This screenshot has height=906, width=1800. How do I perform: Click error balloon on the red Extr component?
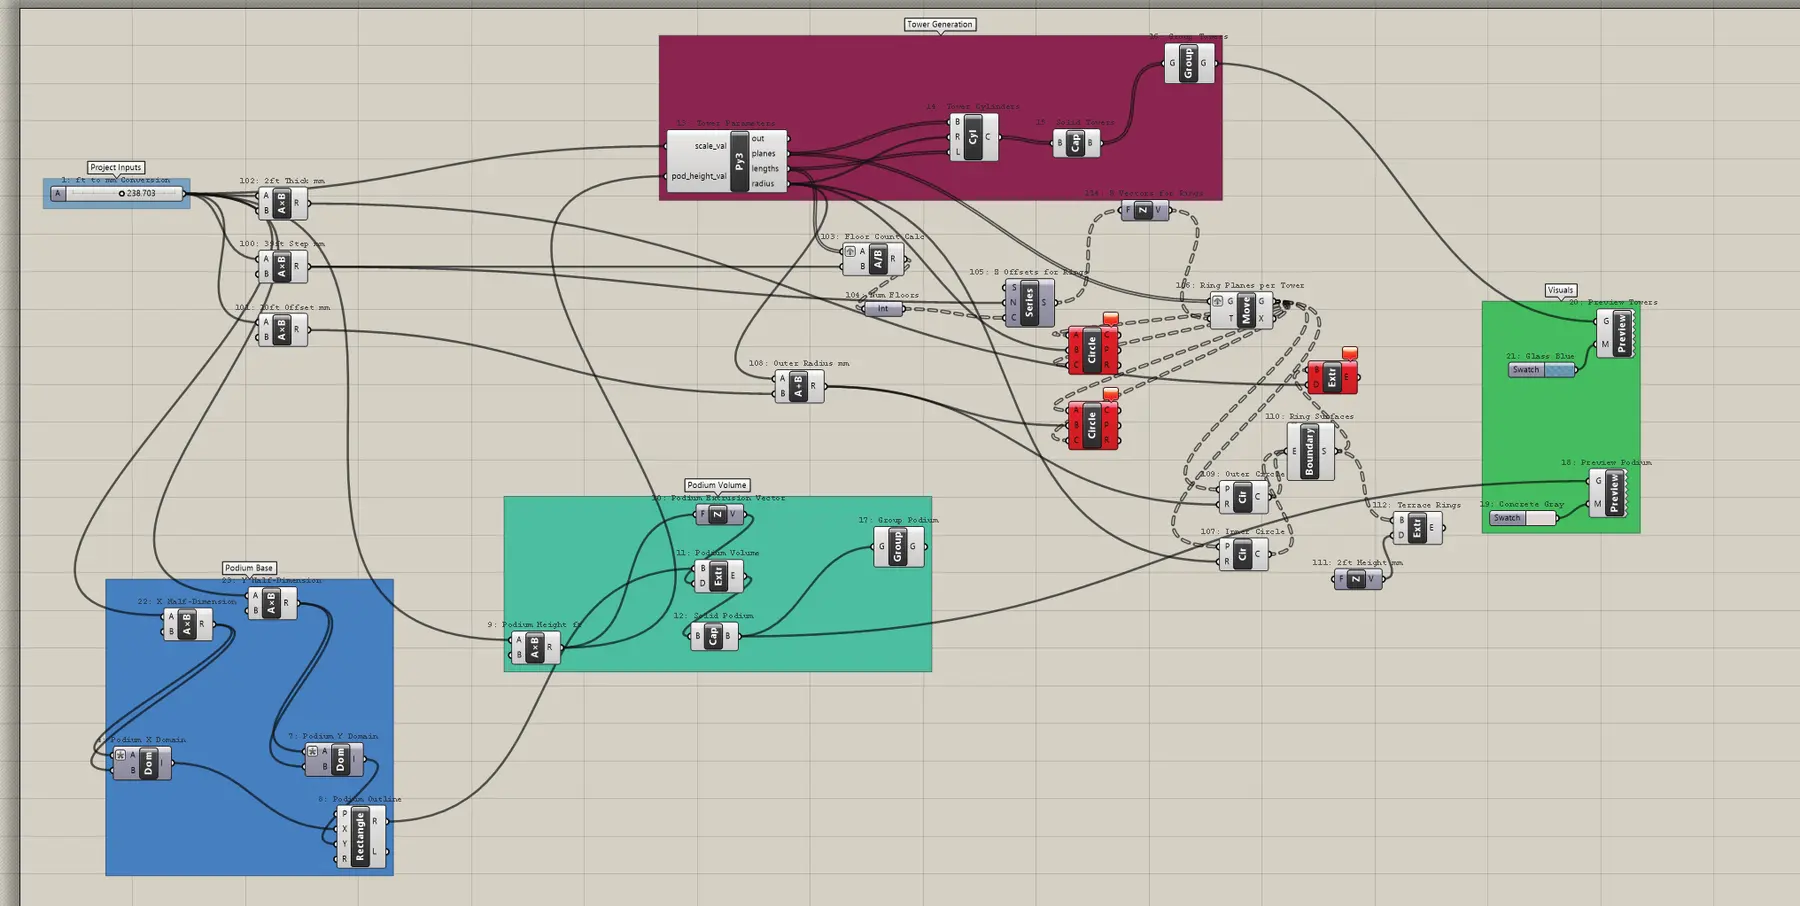(1350, 354)
